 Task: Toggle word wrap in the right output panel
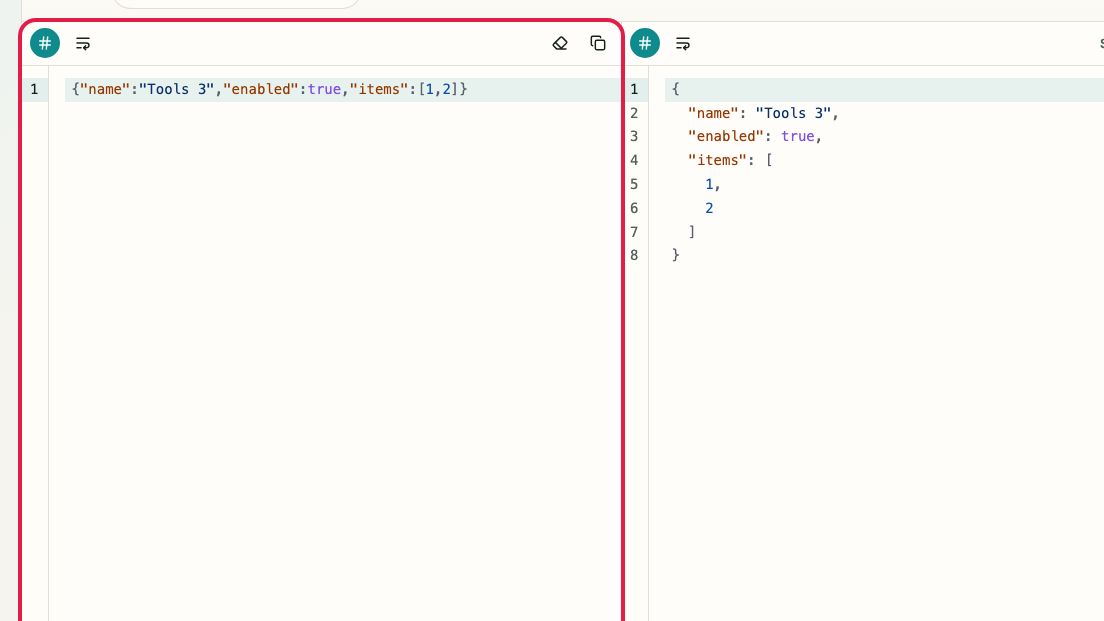[683, 44]
